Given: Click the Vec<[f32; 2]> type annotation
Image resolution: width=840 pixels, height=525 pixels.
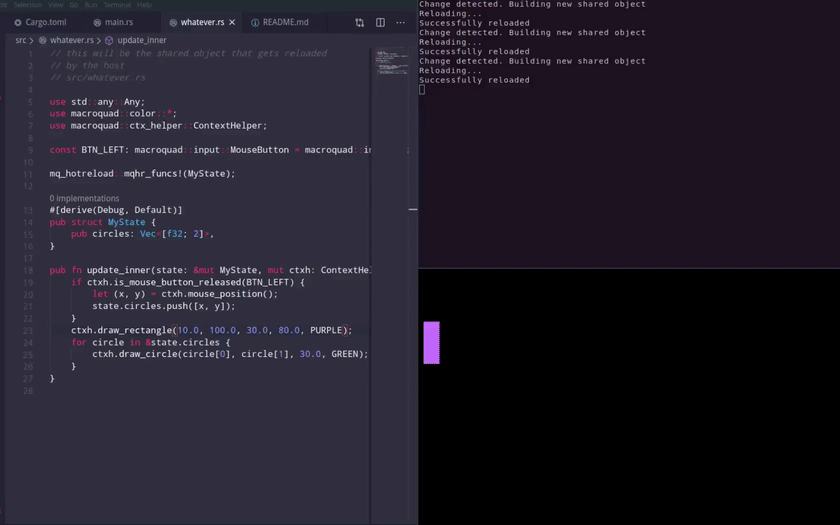Looking at the screenshot, I should point(175,234).
